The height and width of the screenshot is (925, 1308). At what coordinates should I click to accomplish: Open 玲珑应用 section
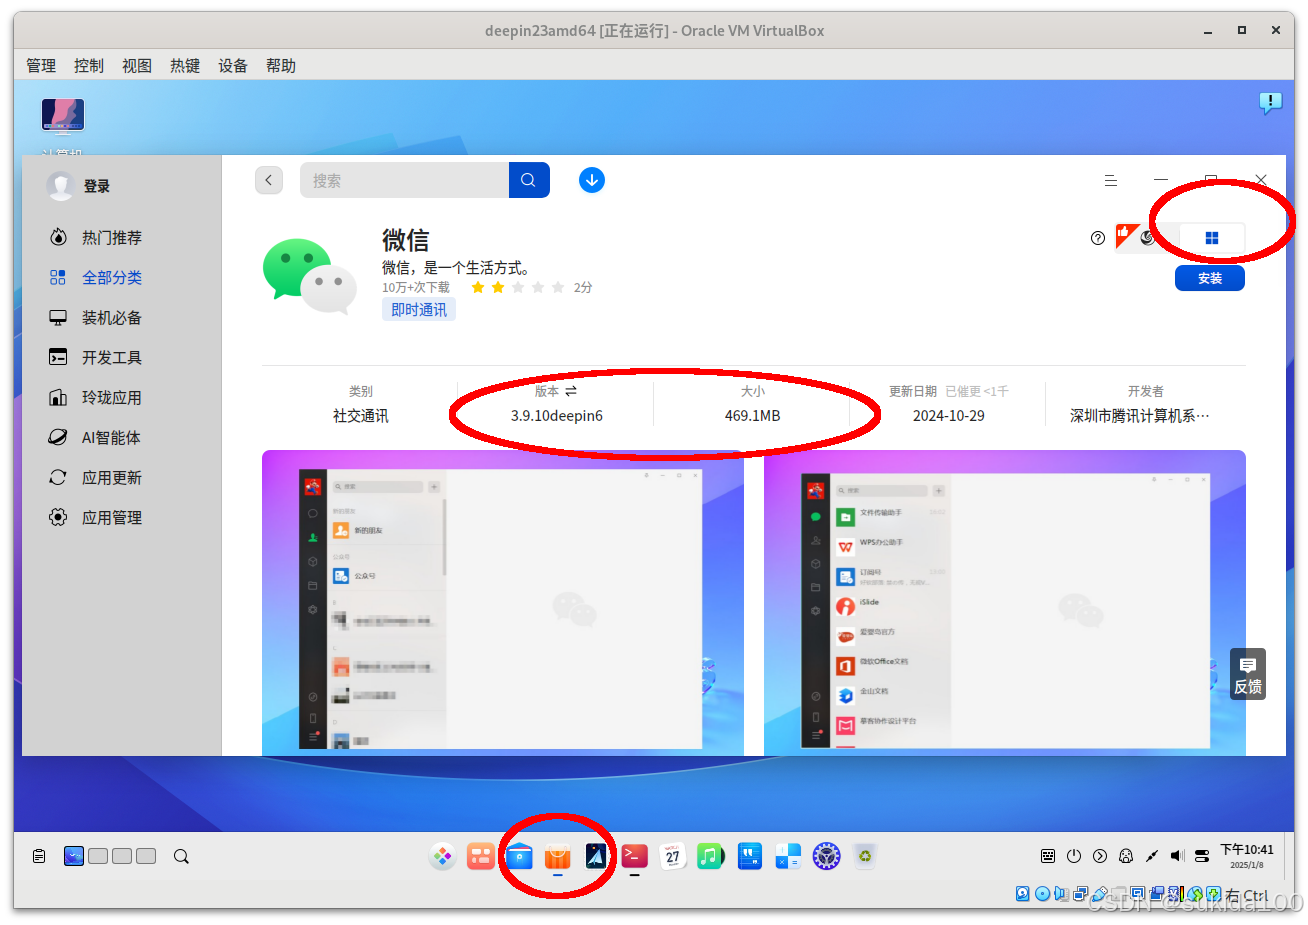point(96,398)
